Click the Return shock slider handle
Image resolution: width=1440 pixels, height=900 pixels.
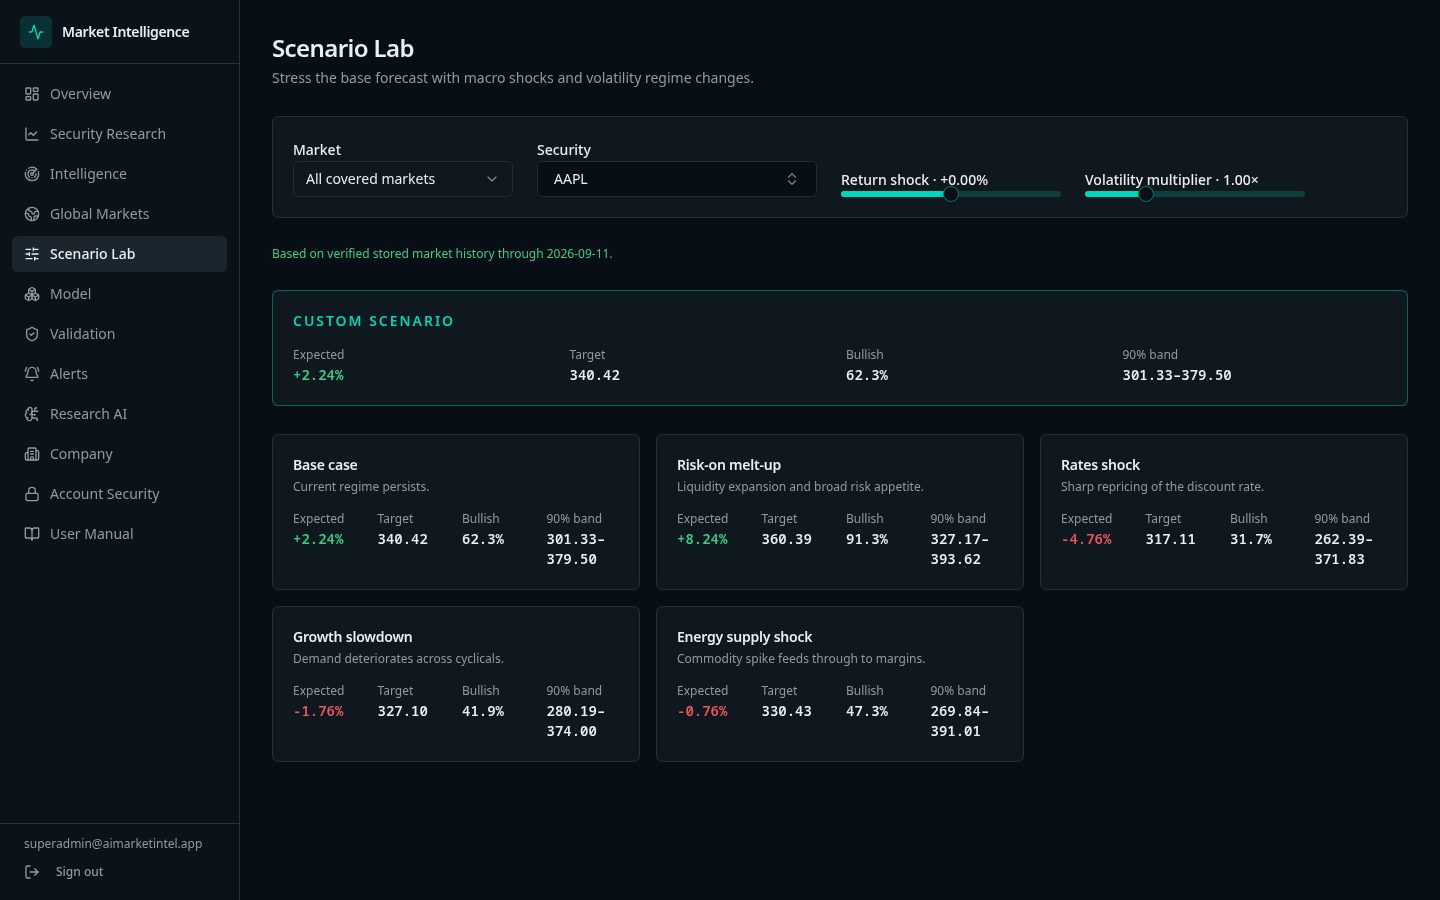(951, 194)
